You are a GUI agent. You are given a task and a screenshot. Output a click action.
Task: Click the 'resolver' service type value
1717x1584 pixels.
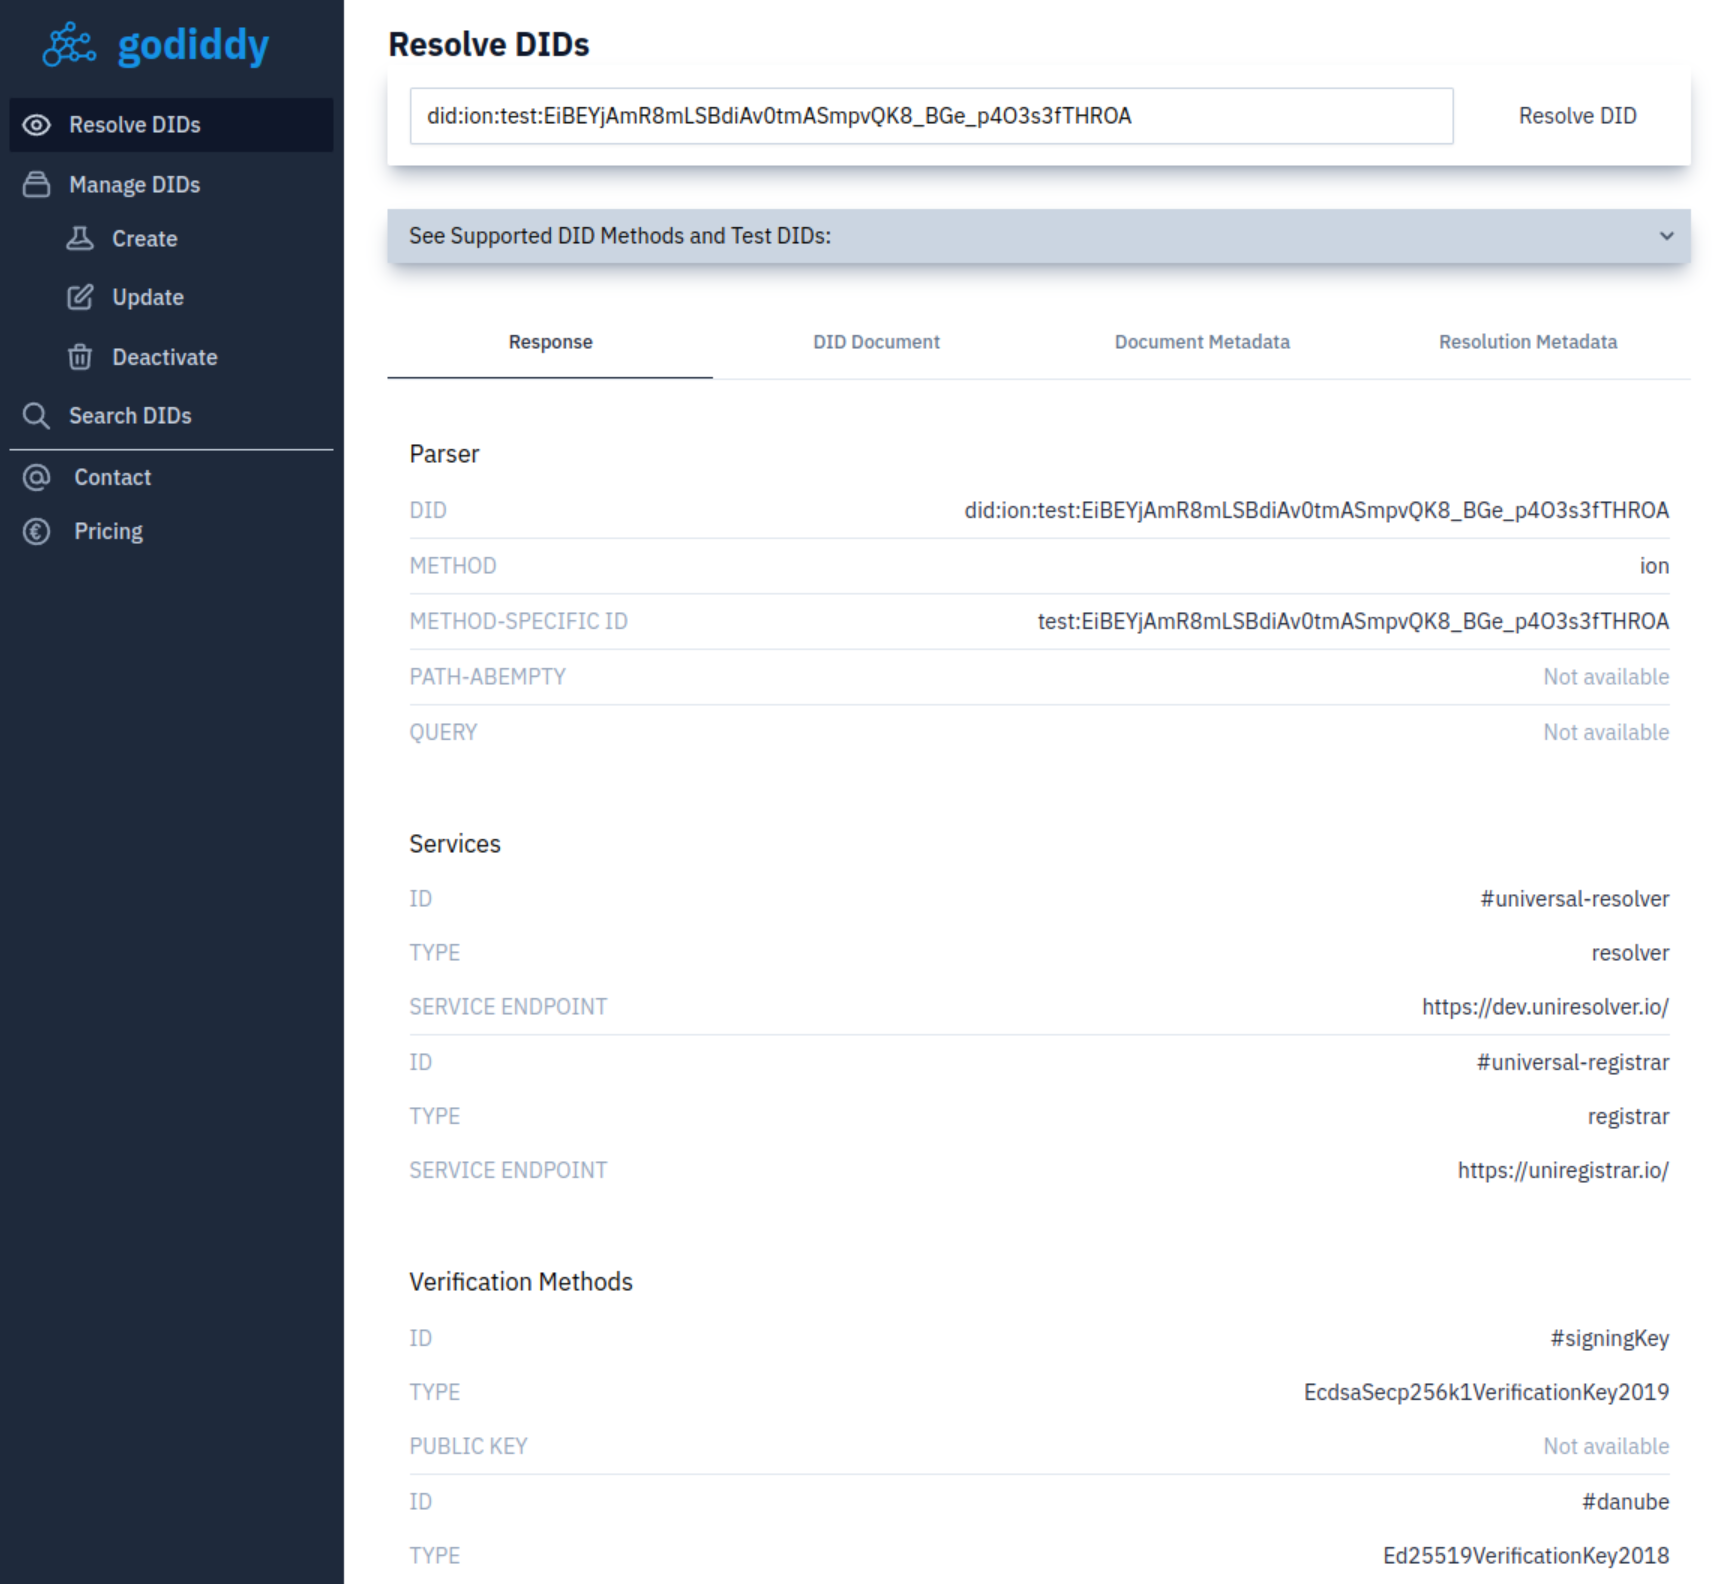[x=1630, y=953]
